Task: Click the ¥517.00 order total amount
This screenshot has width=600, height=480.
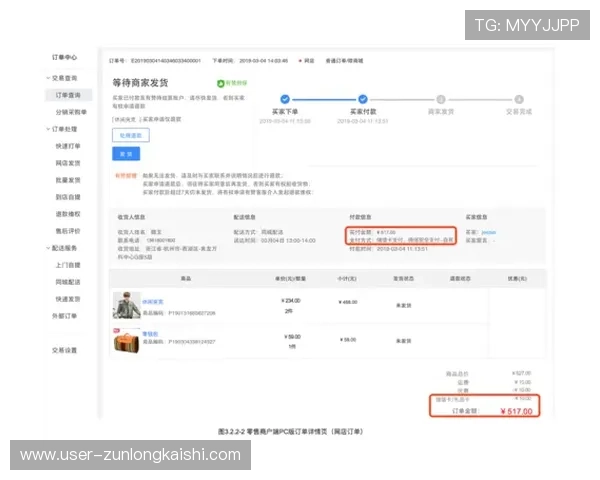Action: click(x=517, y=411)
